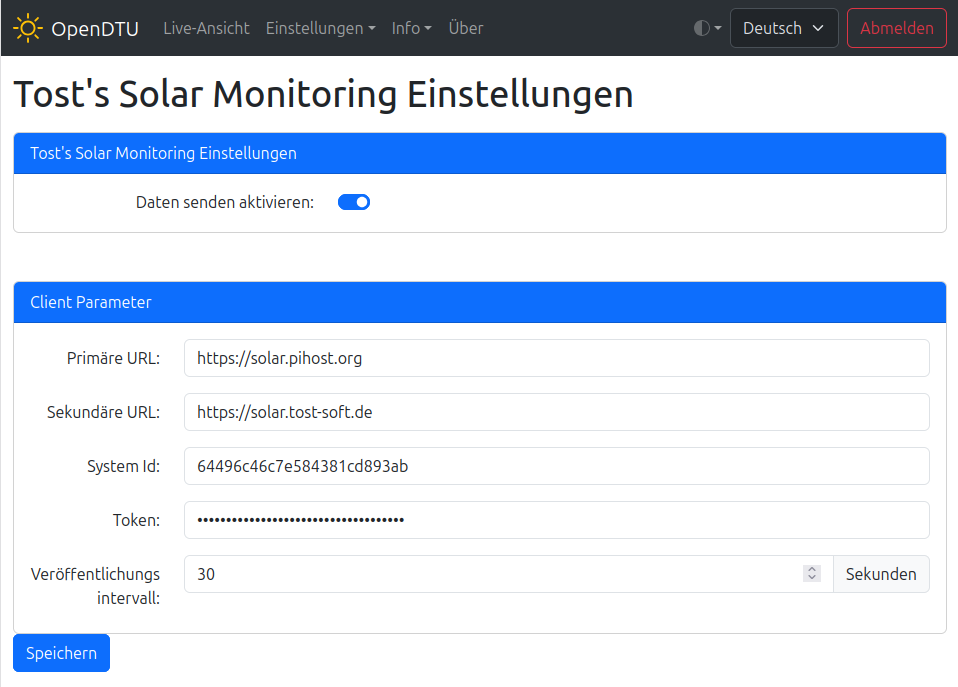Click the Token password field

556,520
